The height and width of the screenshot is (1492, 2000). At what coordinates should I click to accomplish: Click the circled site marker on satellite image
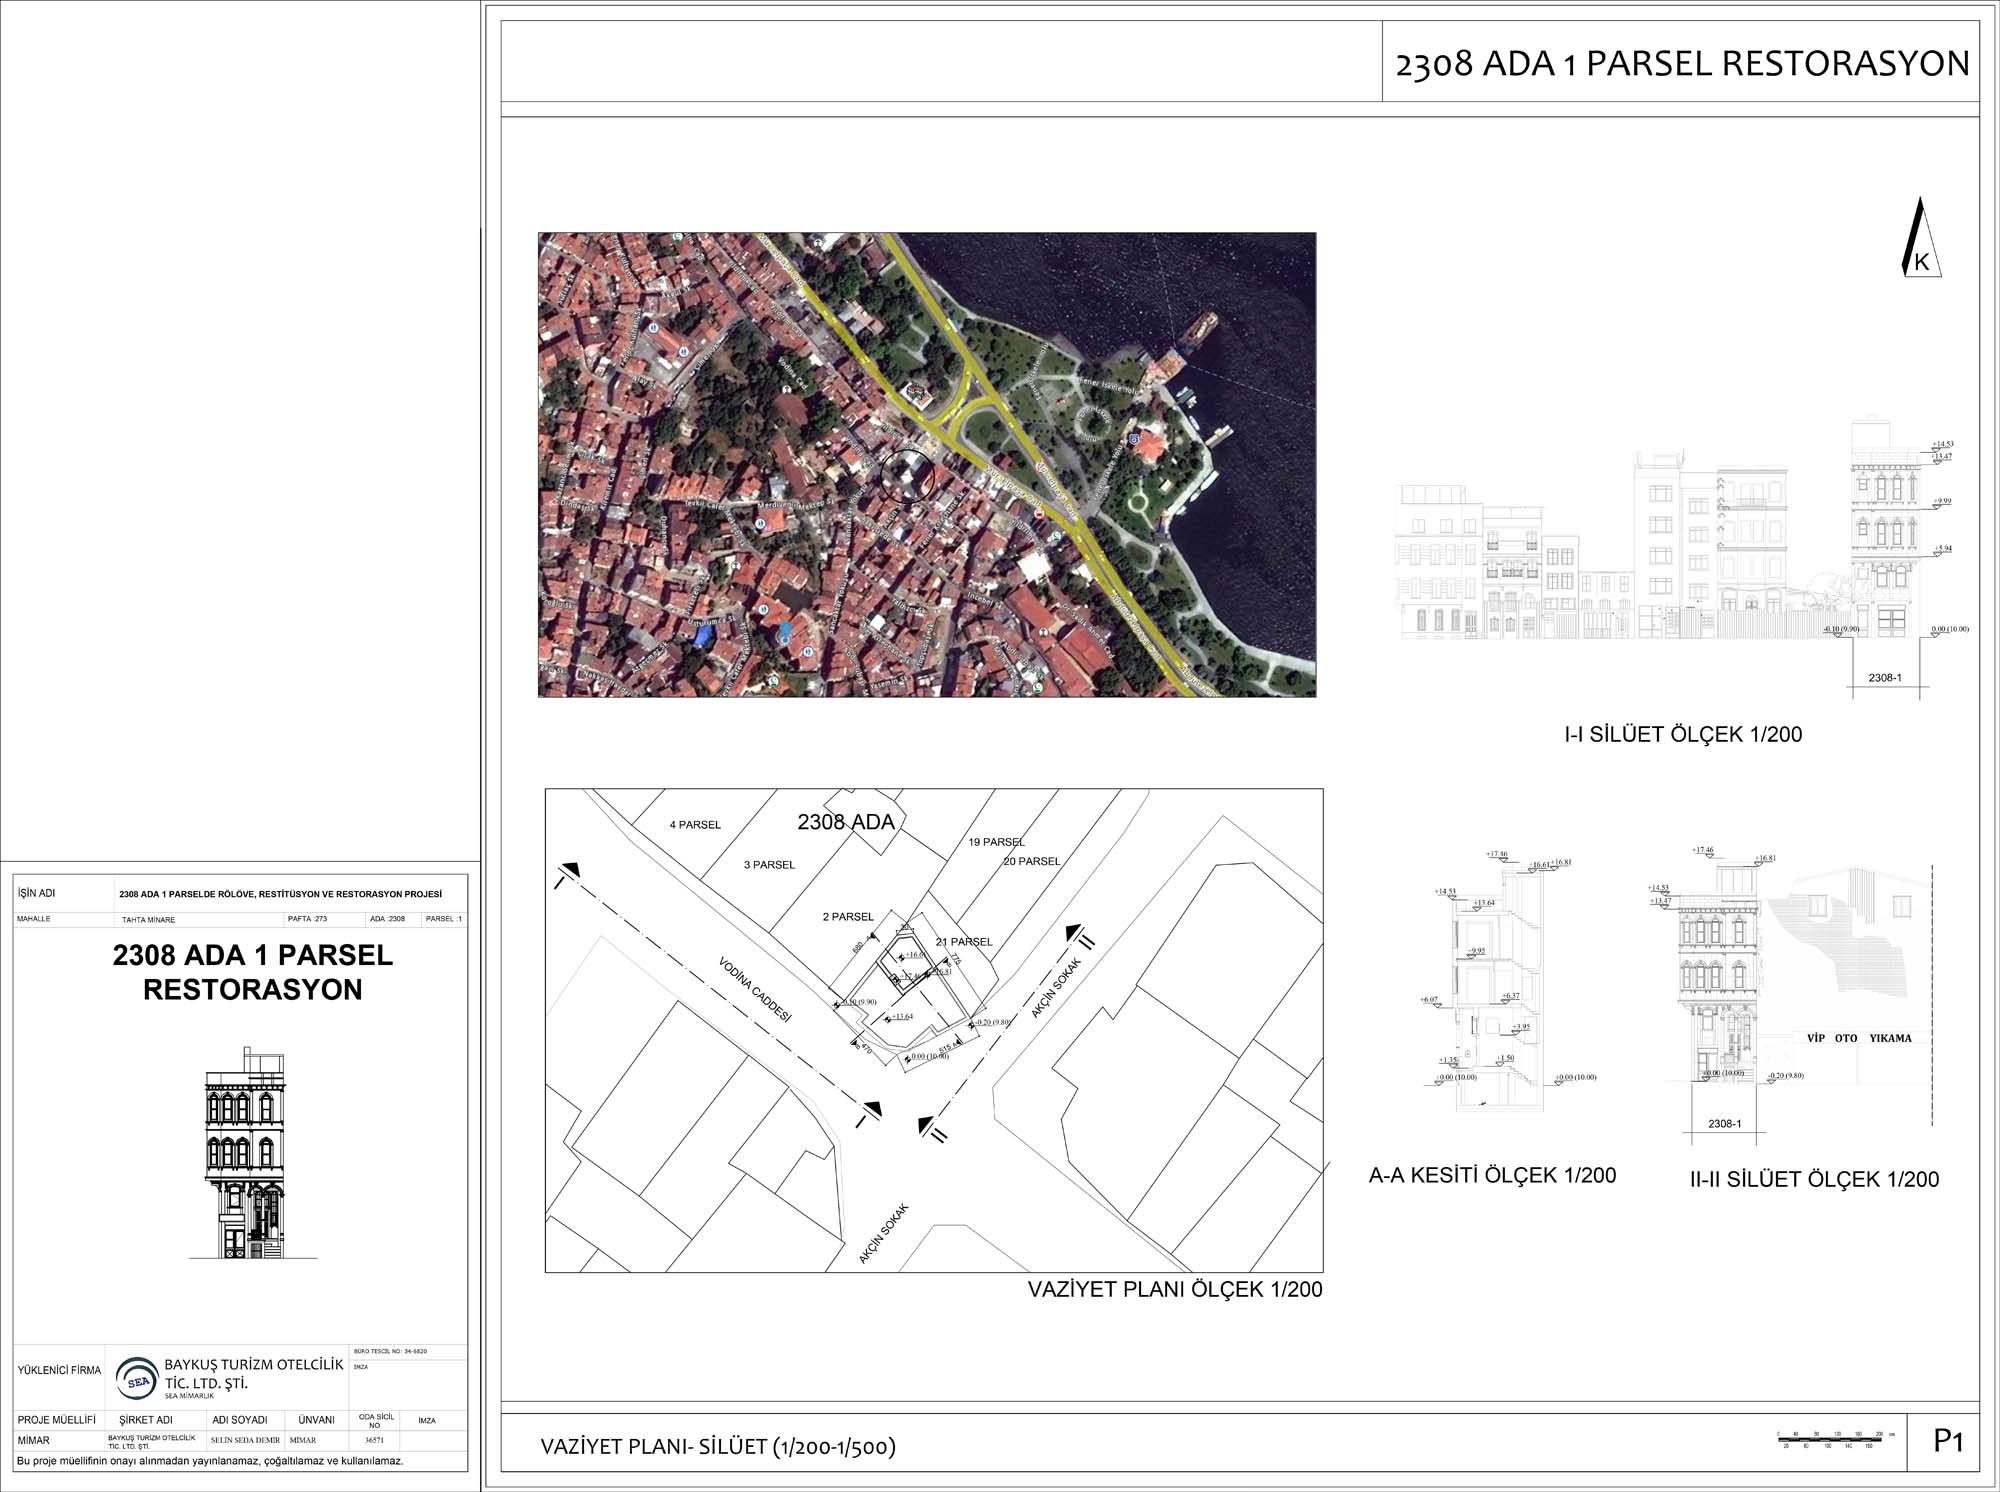(909, 476)
